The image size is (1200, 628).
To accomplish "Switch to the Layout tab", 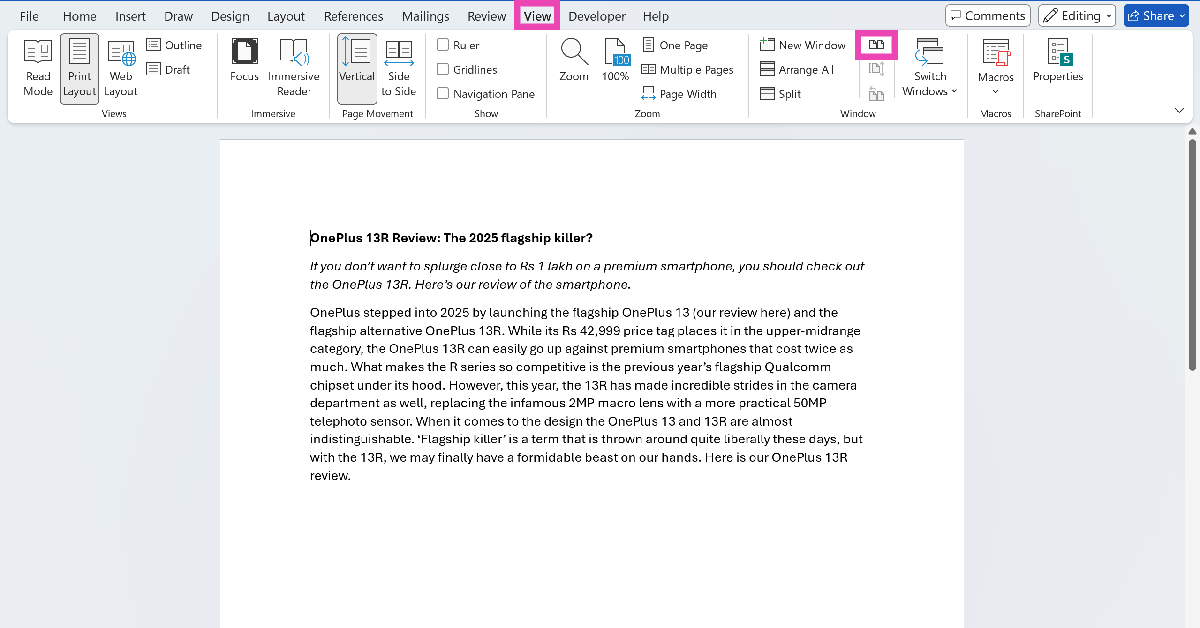I will click(286, 16).
